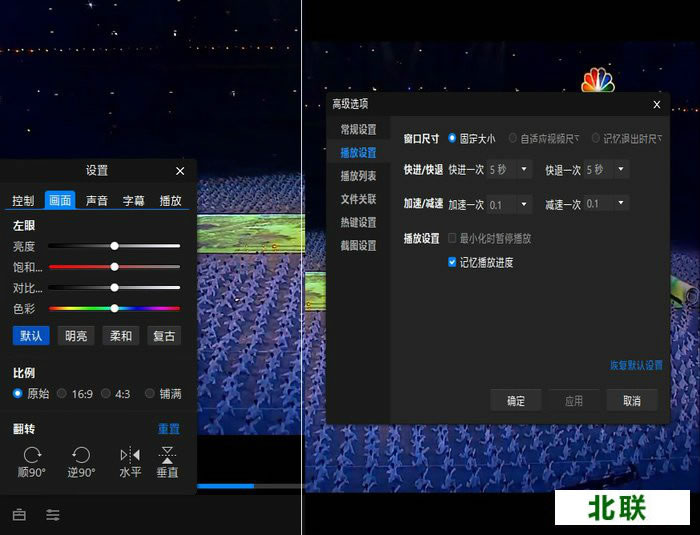This screenshot has height=535, width=700.
Task: Flip video horizontally with 水平 icon
Action: pyautogui.click(x=130, y=455)
